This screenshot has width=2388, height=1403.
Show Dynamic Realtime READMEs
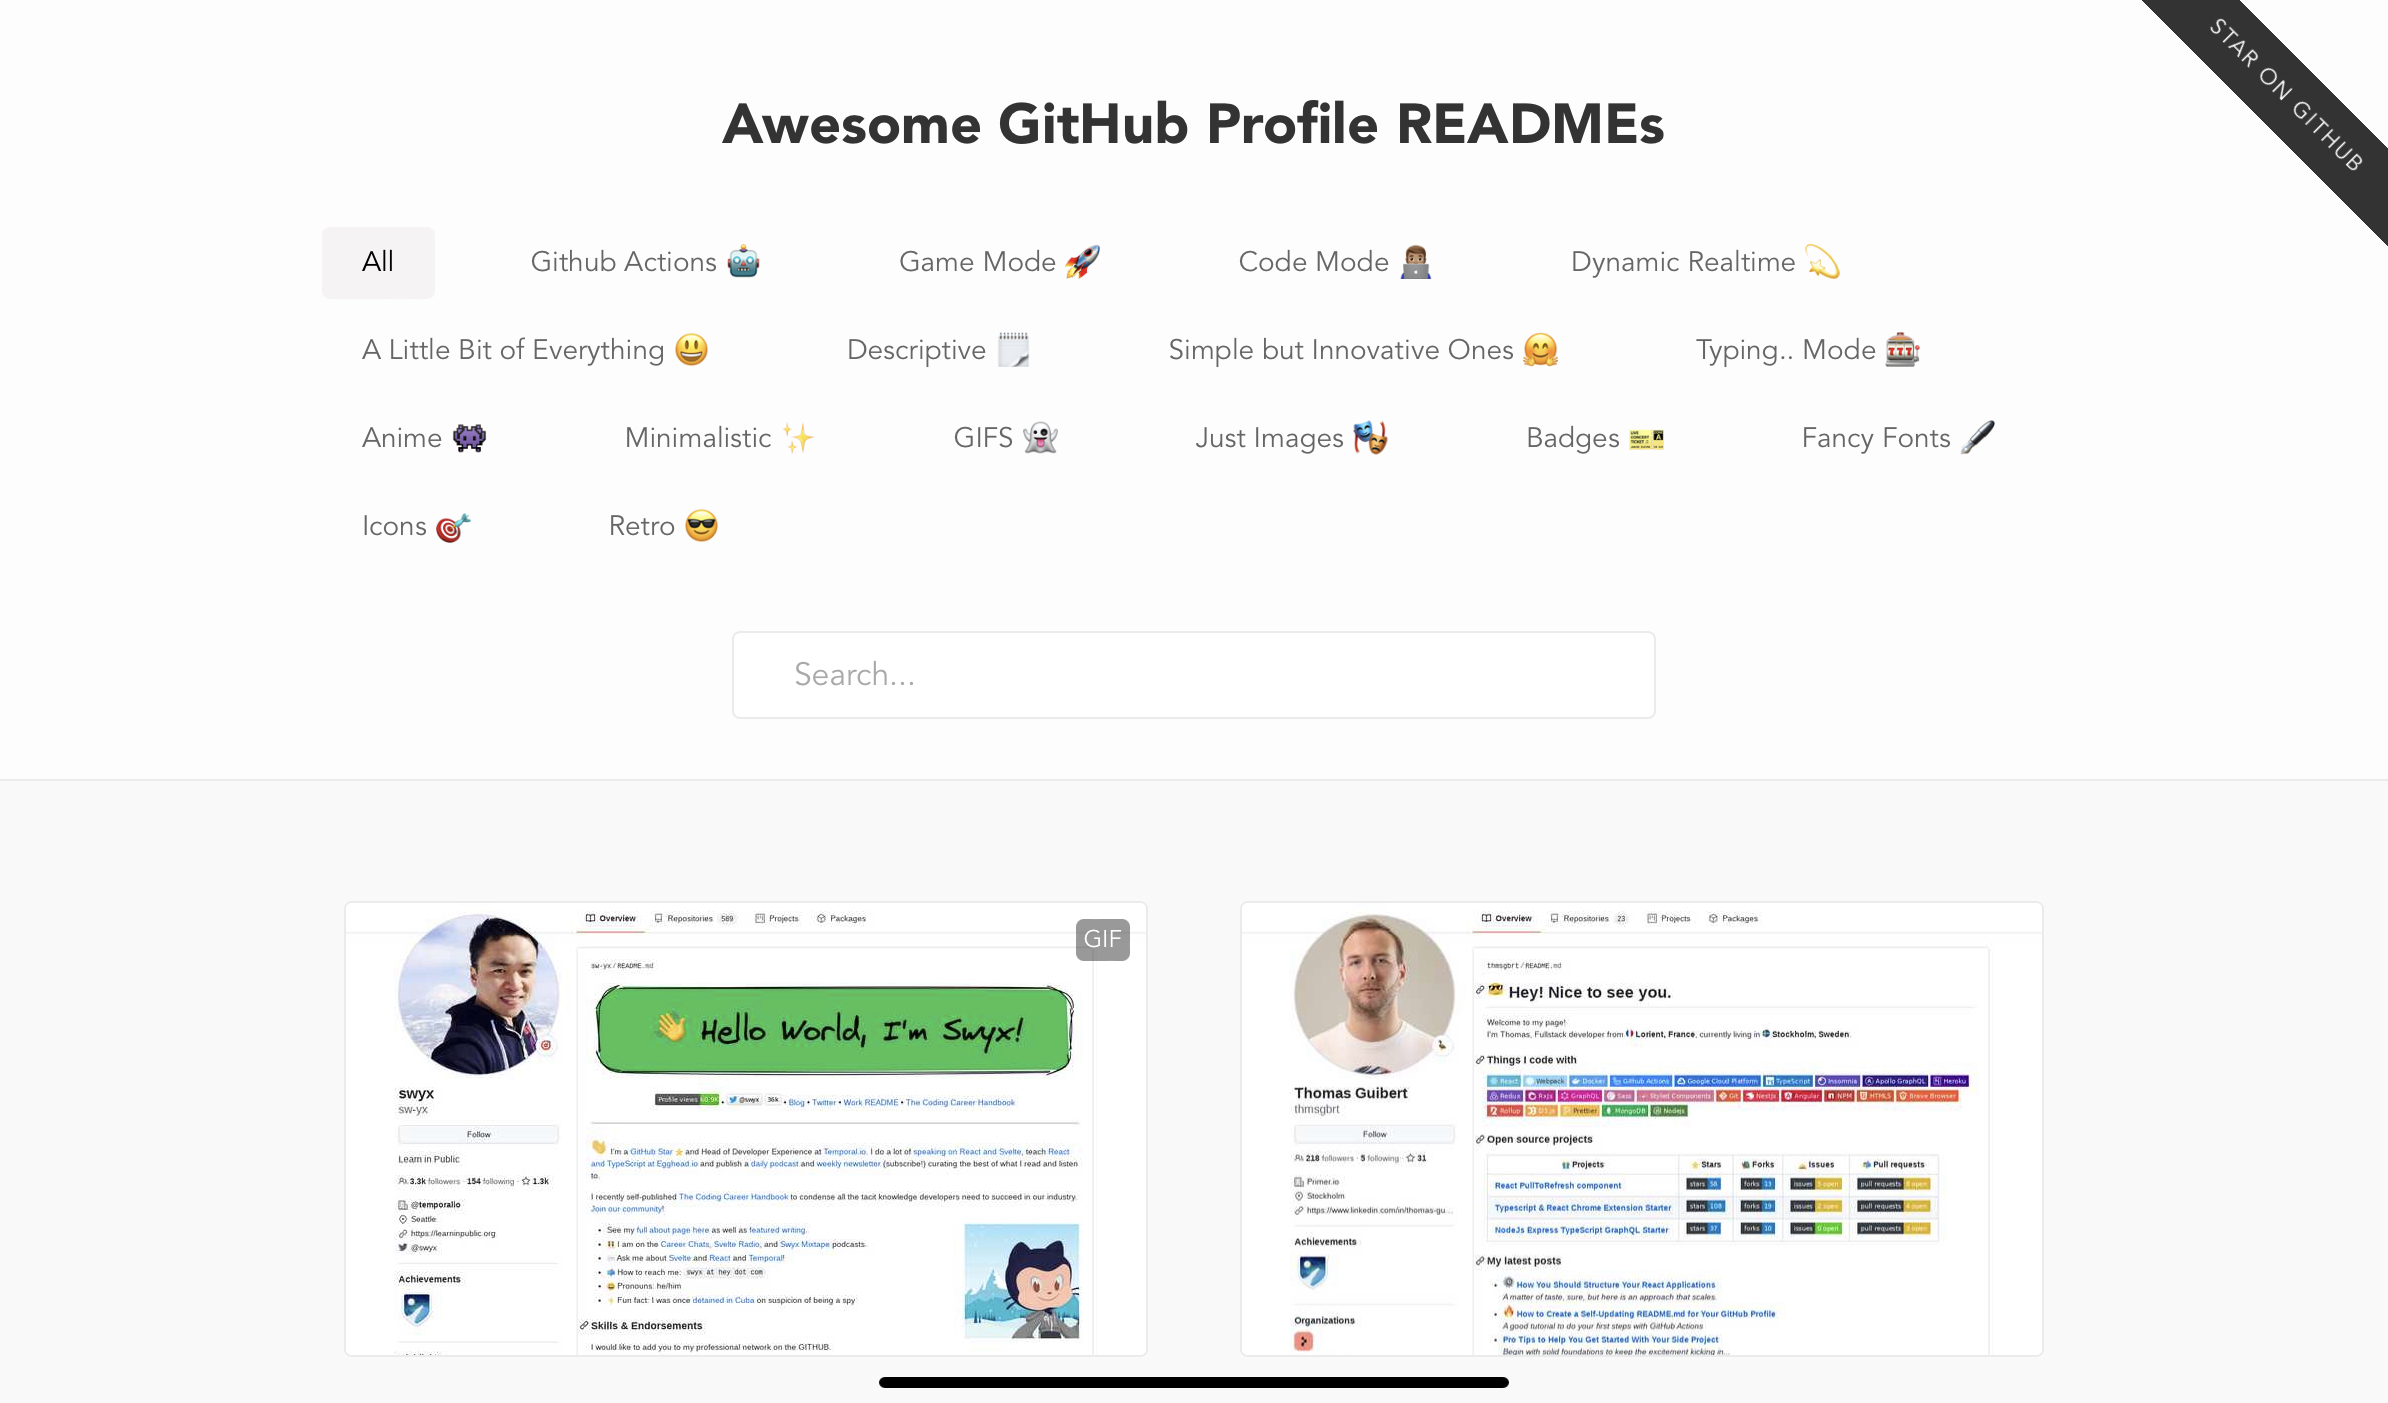click(x=1704, y=262)
